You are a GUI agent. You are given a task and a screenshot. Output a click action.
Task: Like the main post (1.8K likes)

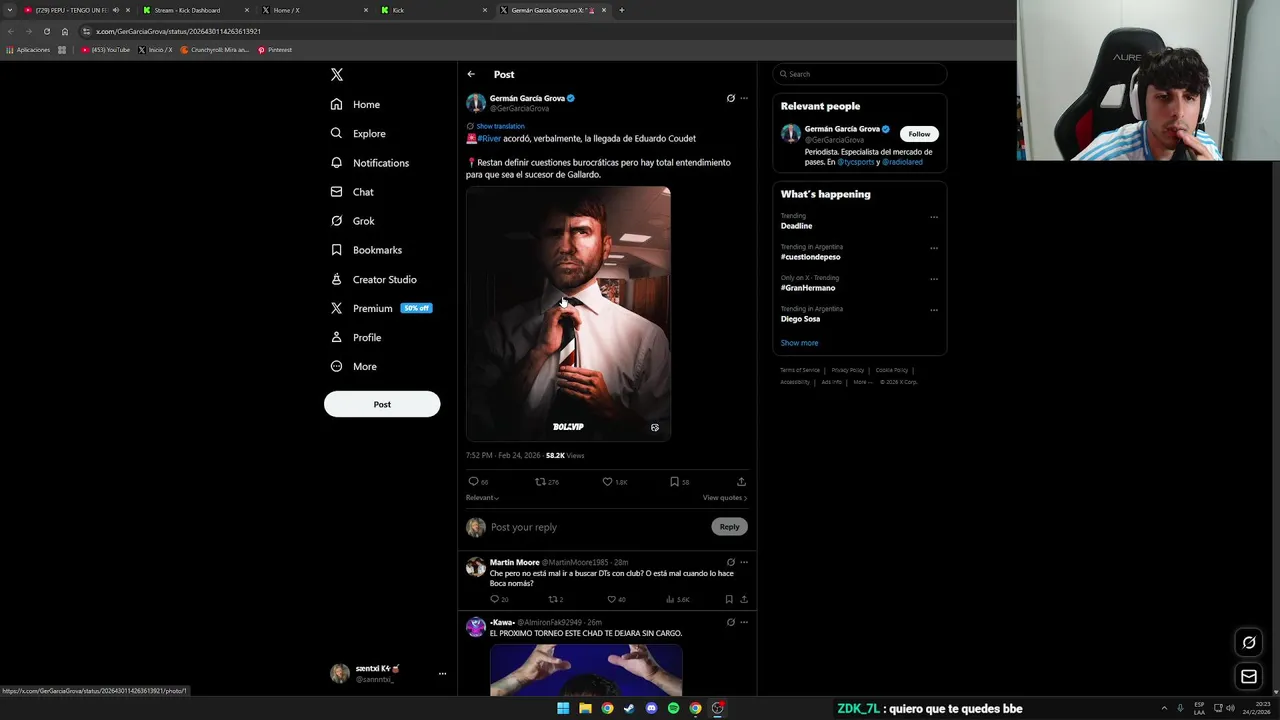(614, 482)
